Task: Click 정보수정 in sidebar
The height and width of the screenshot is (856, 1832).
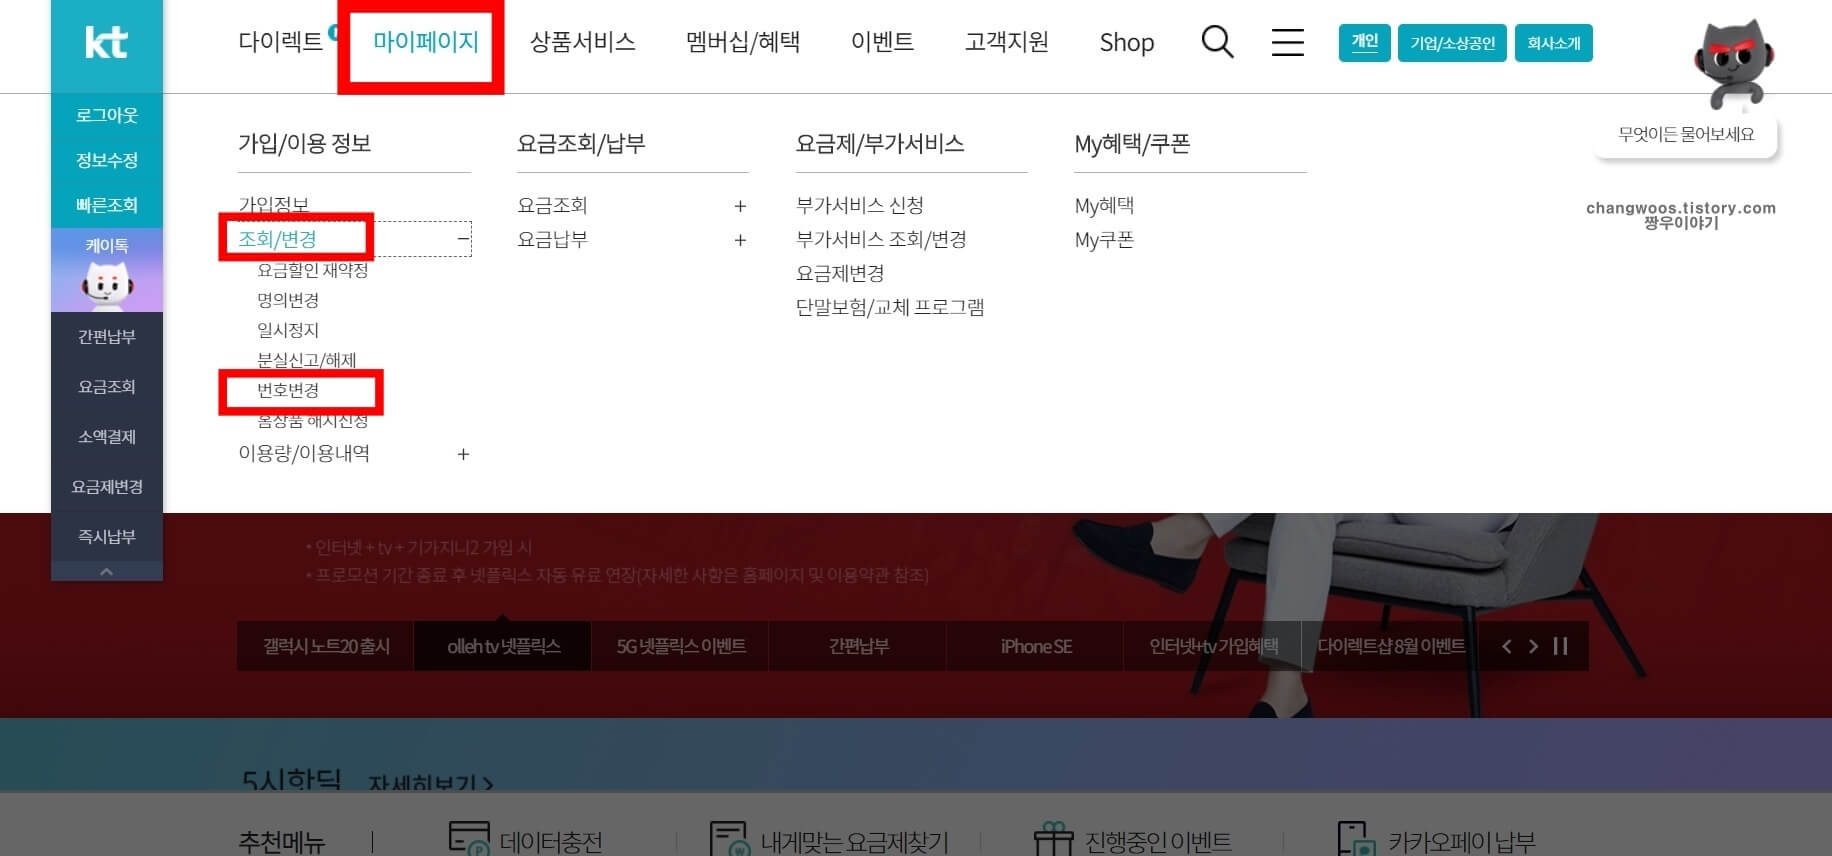Action: click(x=107, y=160)
